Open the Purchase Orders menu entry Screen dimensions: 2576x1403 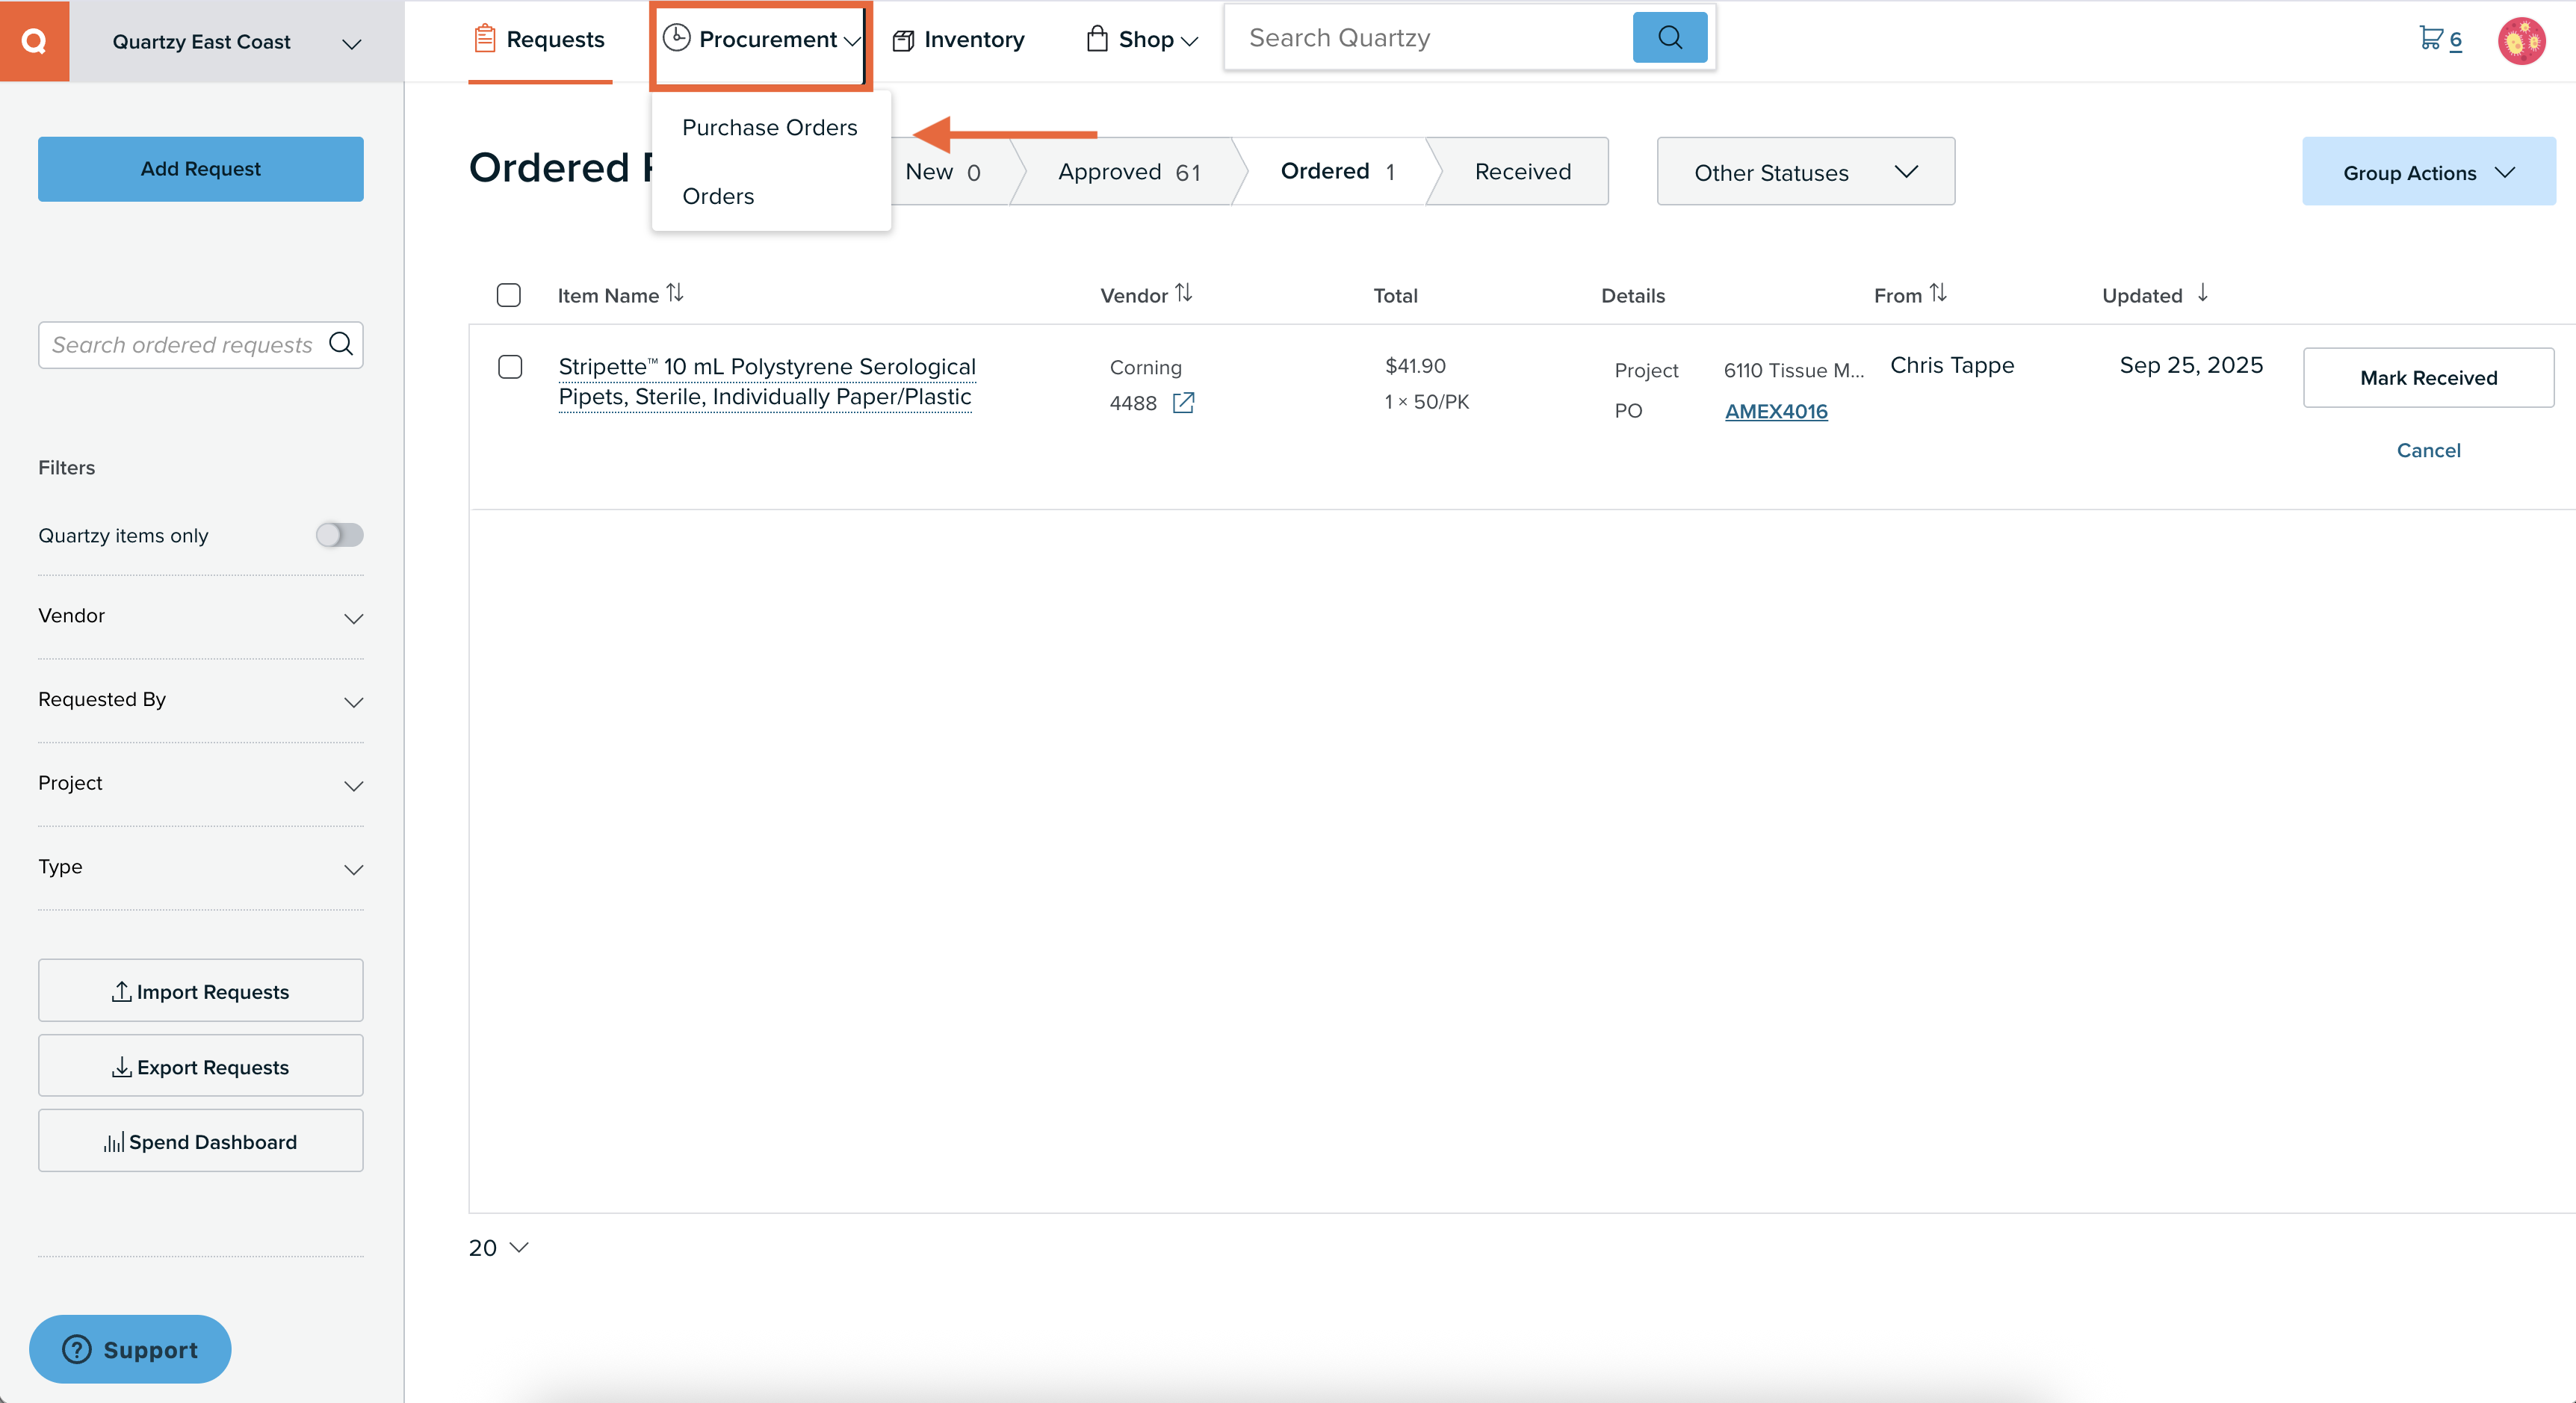[x=769, y=127]
